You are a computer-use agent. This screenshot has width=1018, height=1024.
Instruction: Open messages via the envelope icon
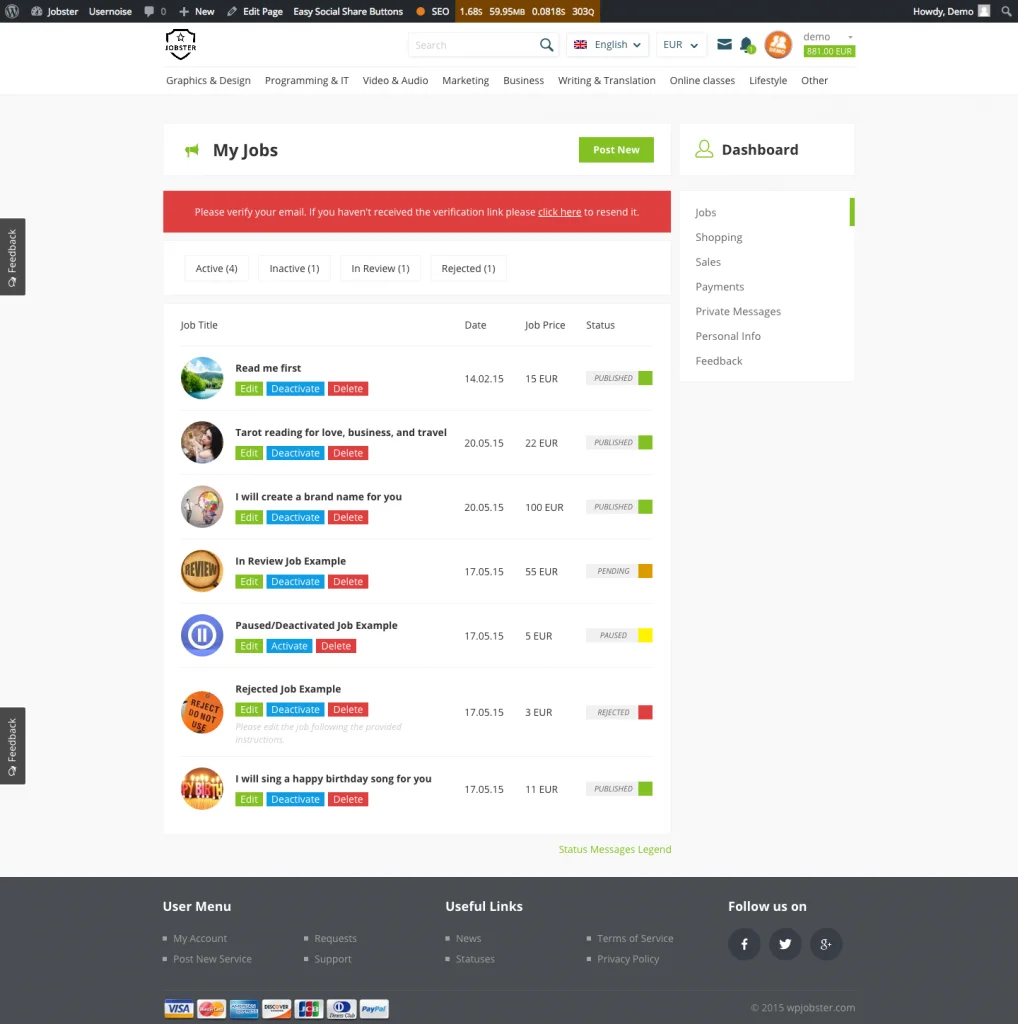click(x=724, y=44)
